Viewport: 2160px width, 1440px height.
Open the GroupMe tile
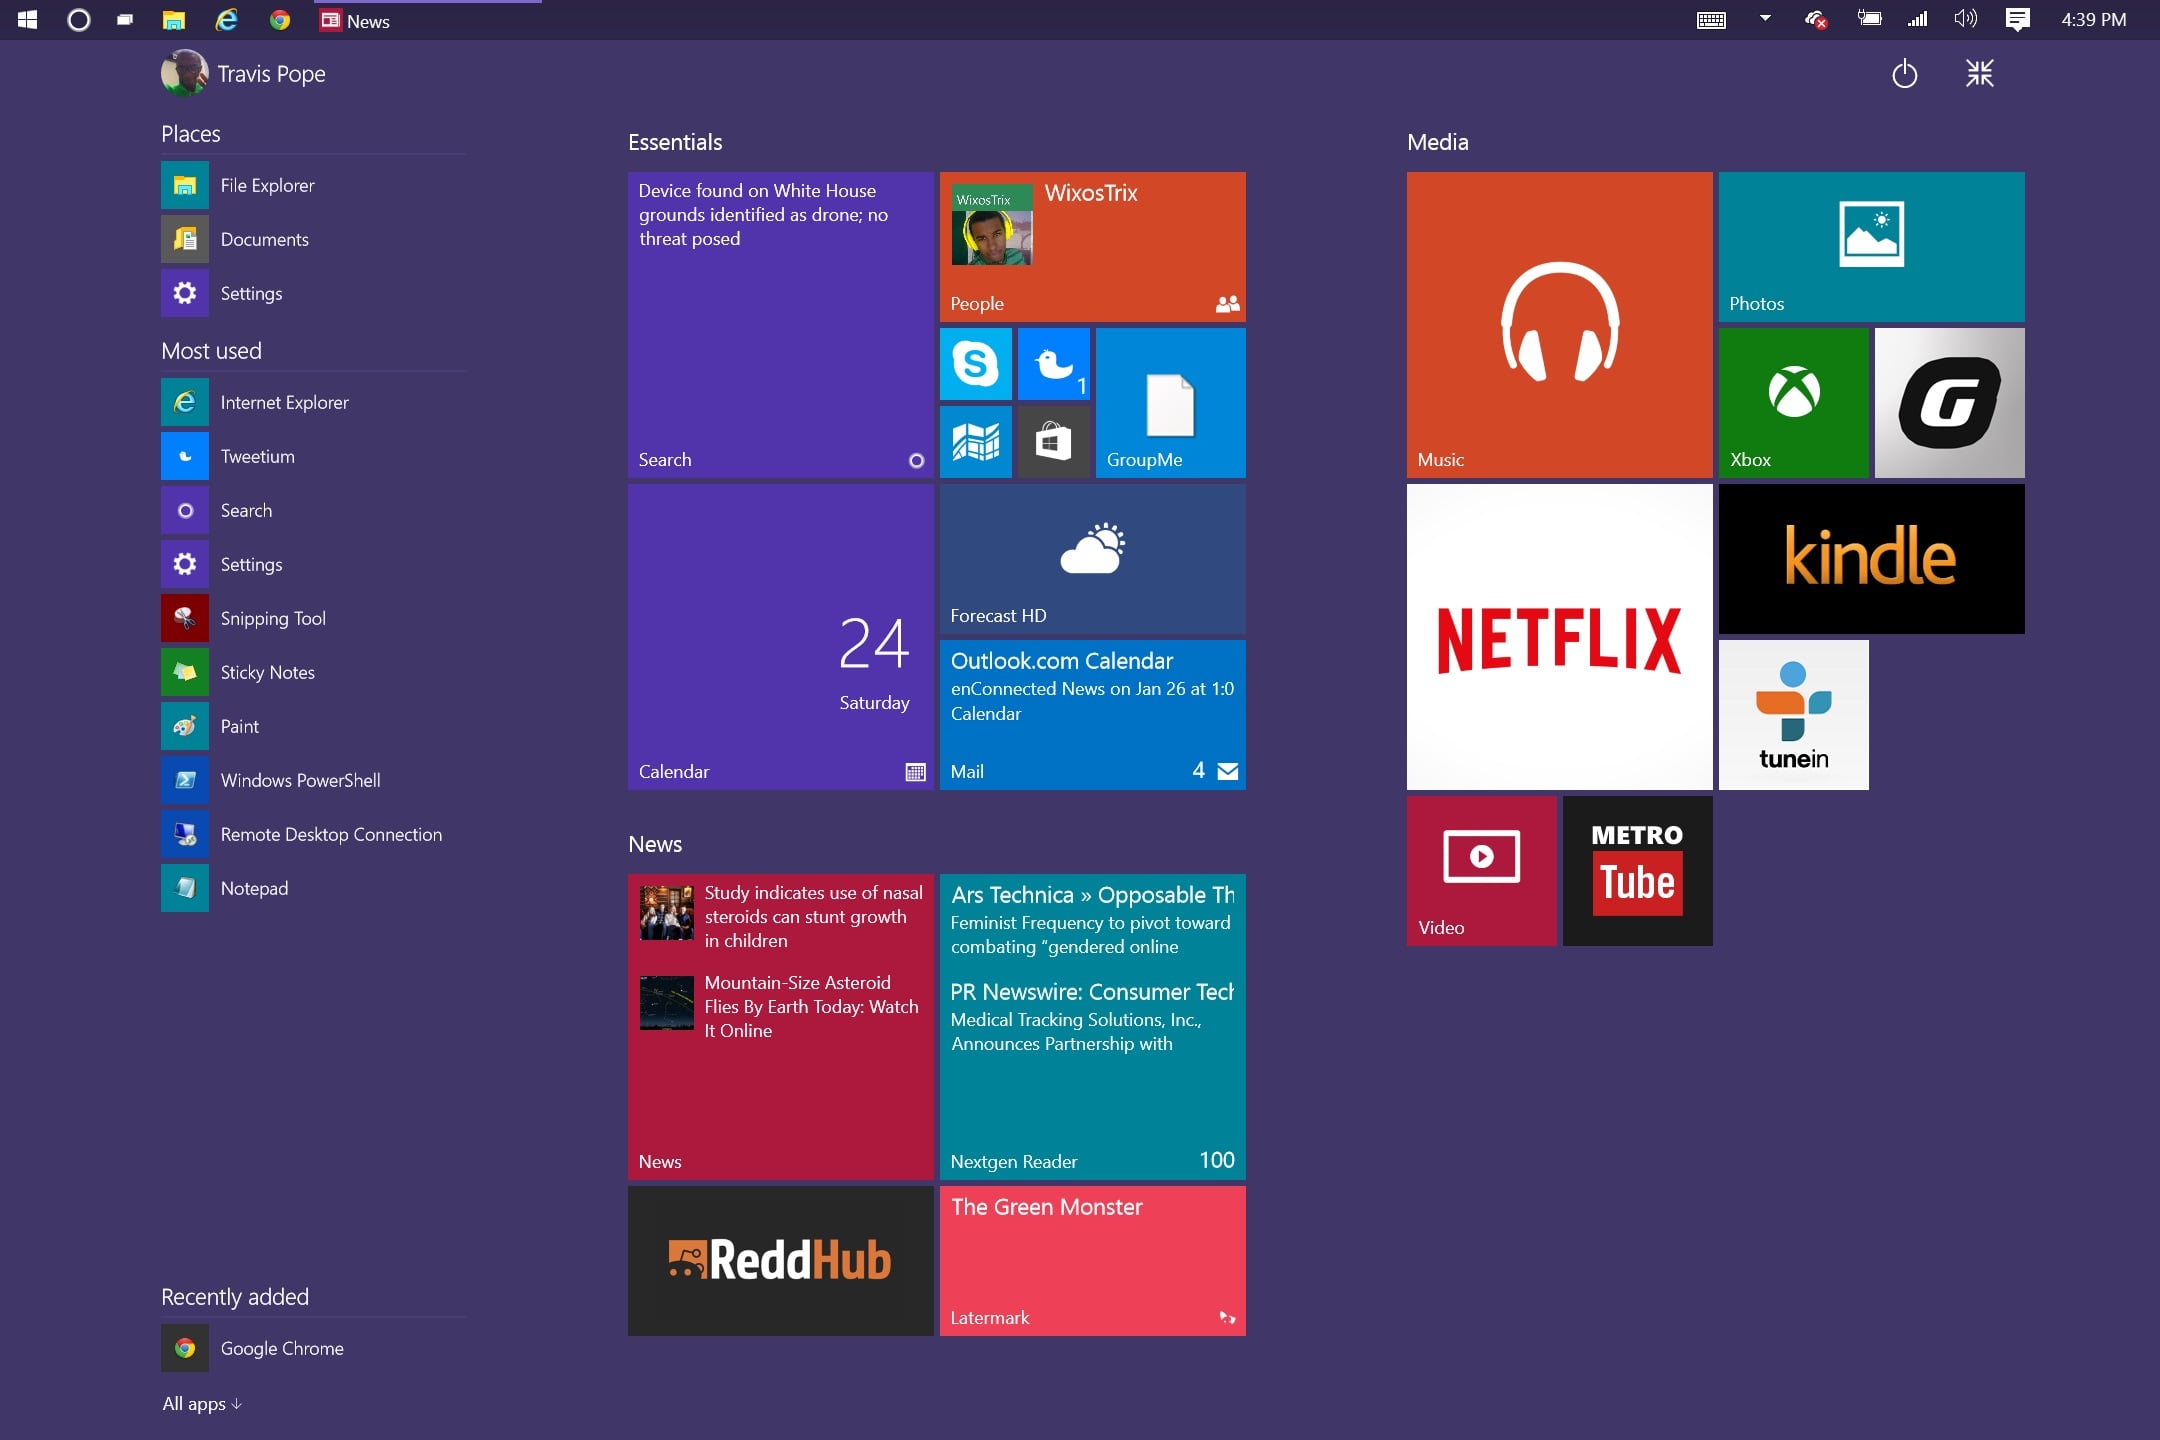[1170, 402]
